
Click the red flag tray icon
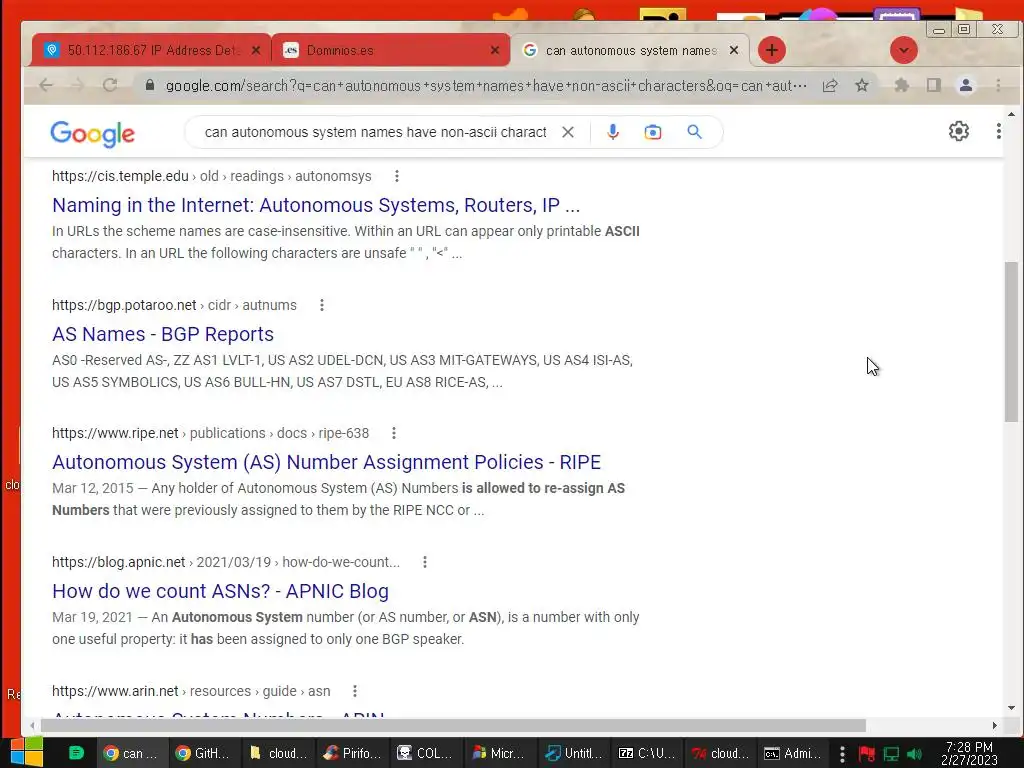867,754
